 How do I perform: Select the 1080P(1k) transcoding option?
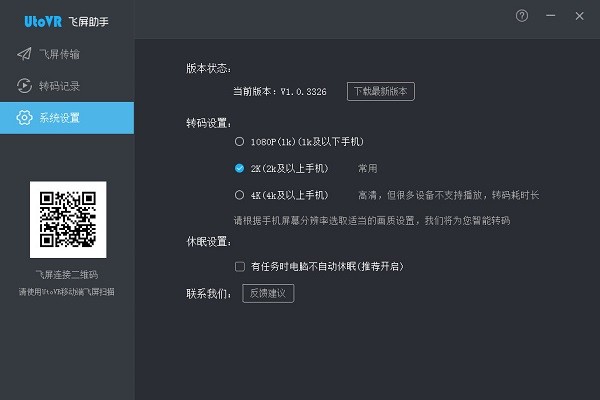coord(239,142)
